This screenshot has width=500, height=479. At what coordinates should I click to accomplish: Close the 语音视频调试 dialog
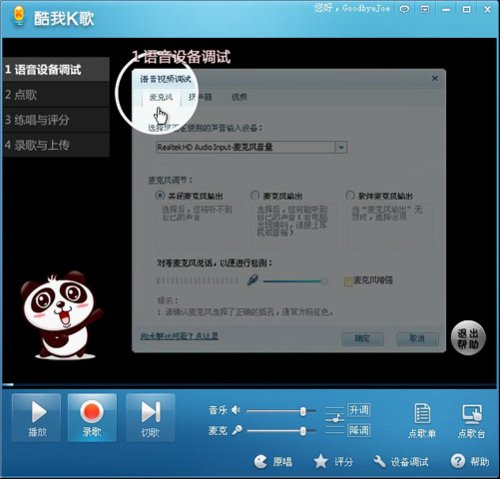point(435,78)
